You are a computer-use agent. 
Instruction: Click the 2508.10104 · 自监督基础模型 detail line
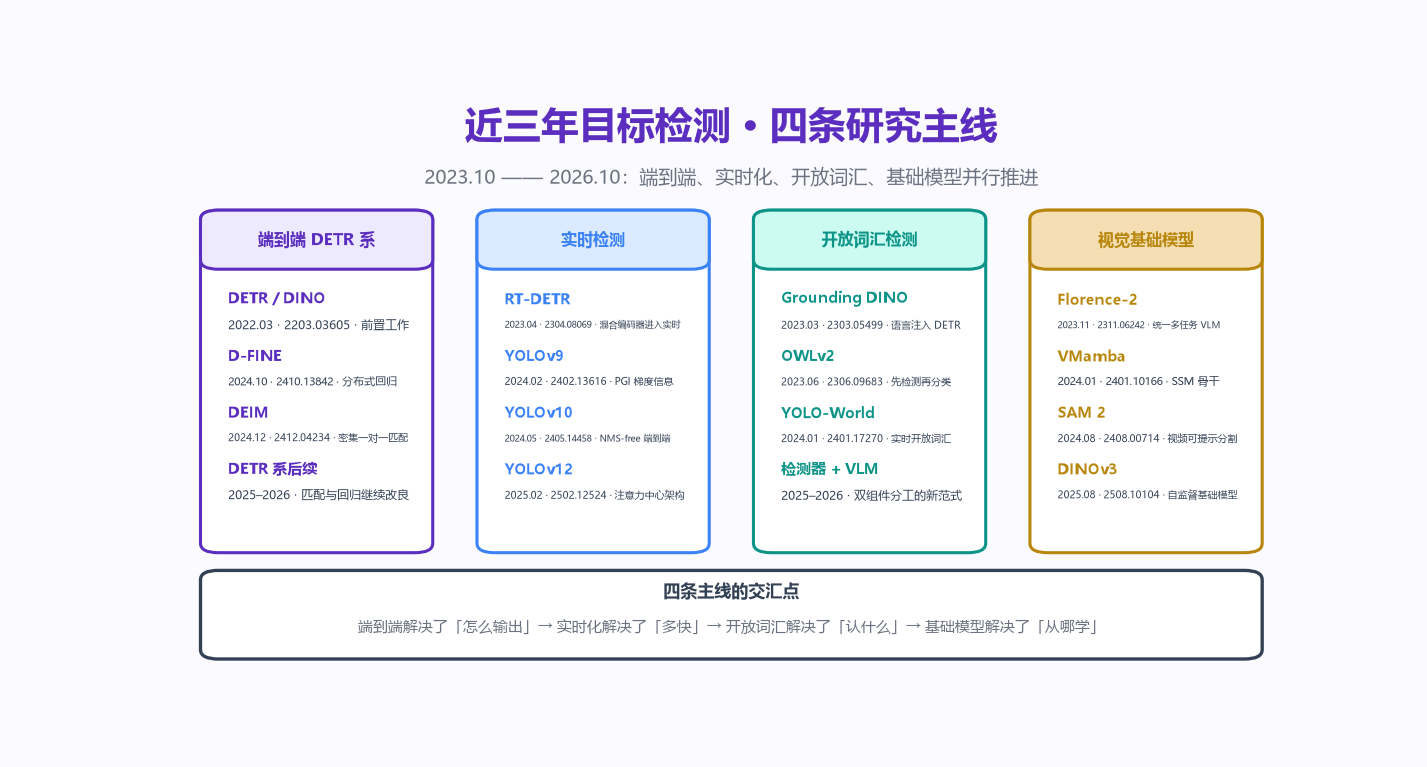[x=1147, y=495]
